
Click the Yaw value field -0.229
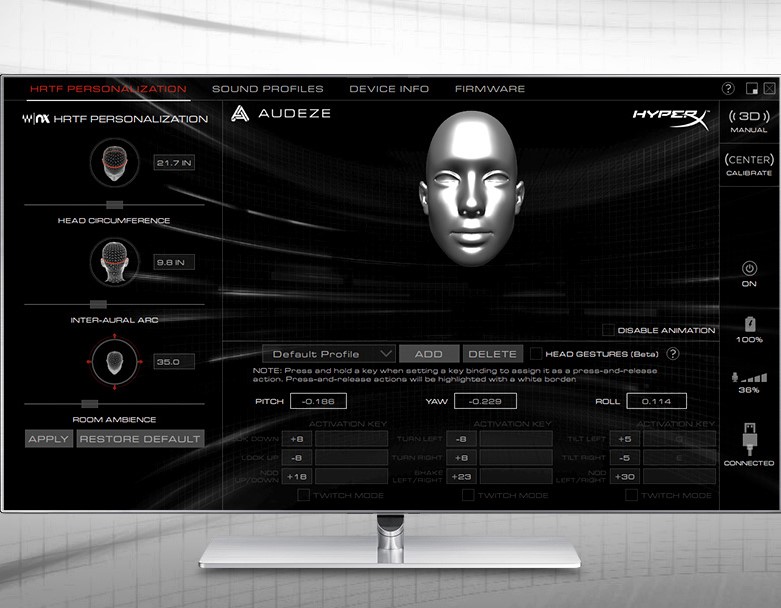[485, 401]
